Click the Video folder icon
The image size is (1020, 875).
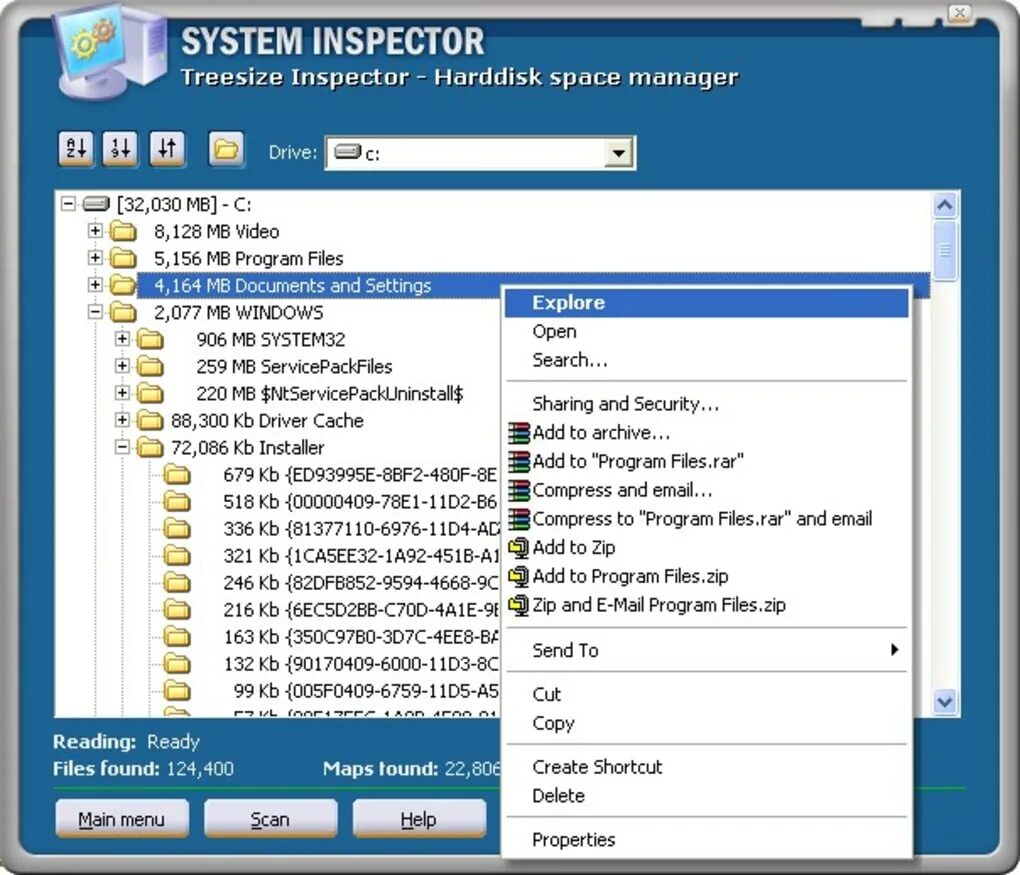pos(123,231)
